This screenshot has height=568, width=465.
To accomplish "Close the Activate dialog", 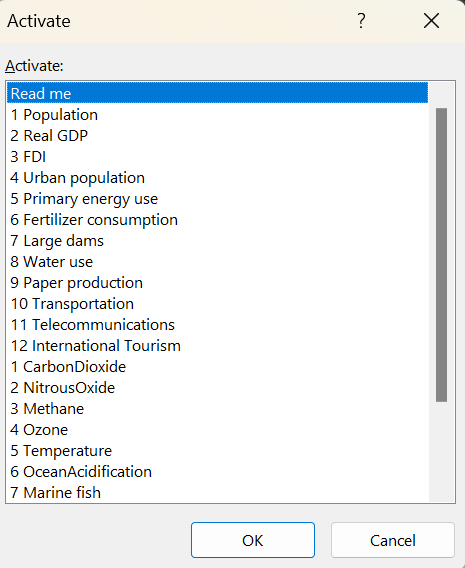I will (x=431, y=21).
